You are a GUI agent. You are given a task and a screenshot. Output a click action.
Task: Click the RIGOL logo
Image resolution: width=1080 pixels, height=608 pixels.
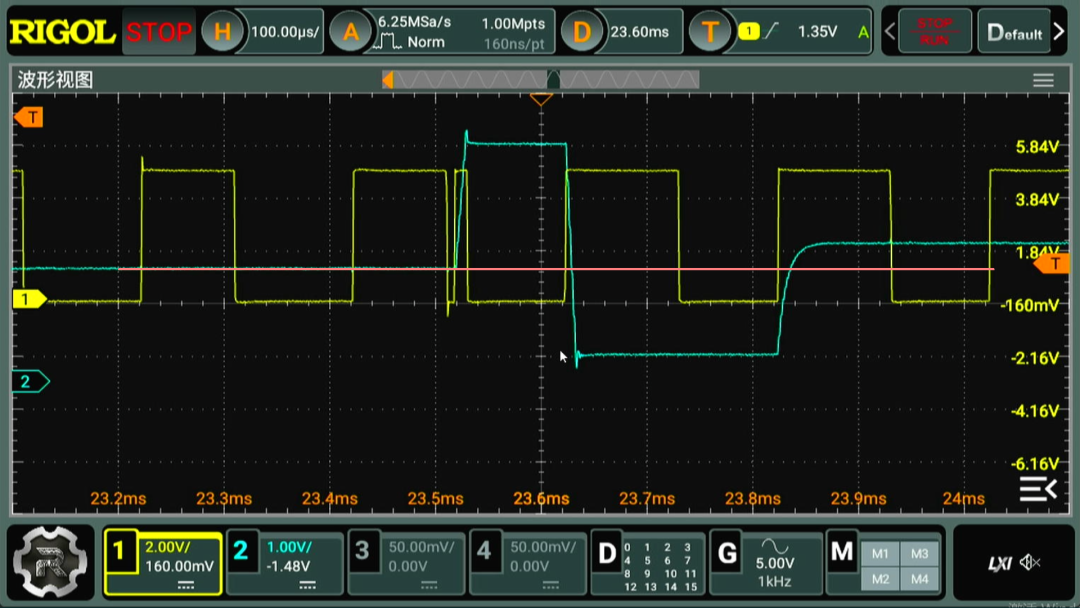(x=62, y=32)
